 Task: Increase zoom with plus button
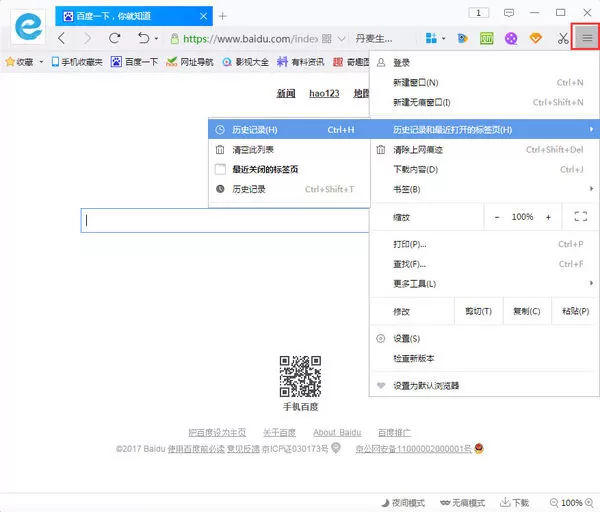(x=548, y=217)
